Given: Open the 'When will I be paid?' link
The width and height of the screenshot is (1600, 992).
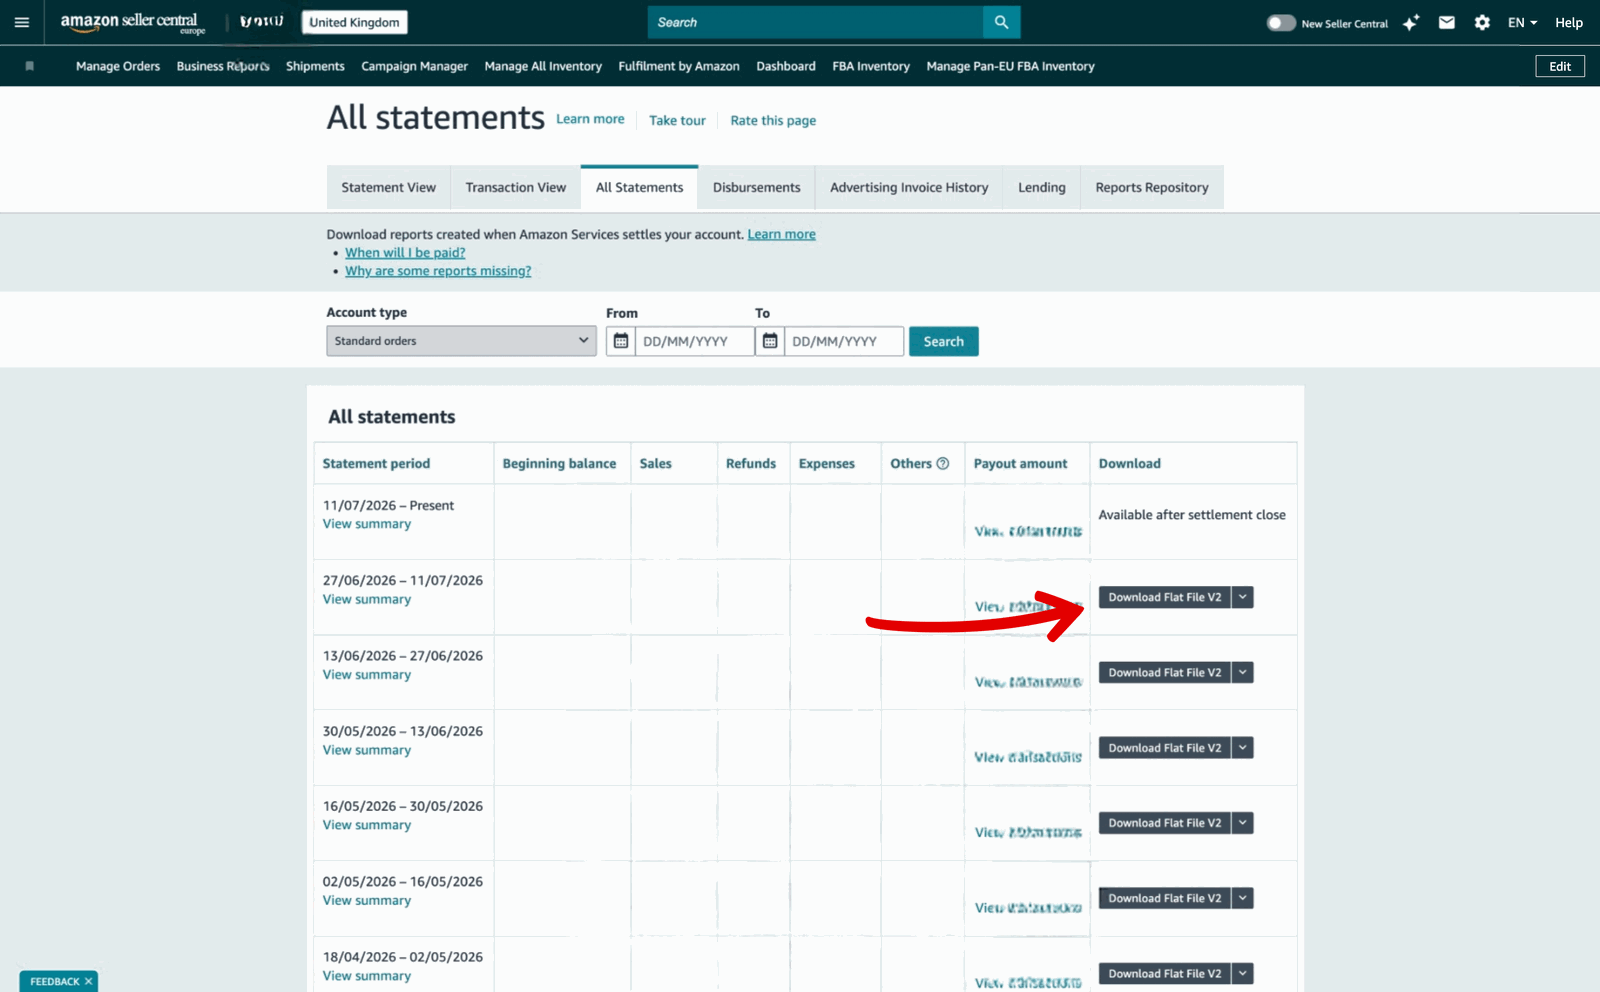Looking at the screenshot, I should pos(405,253).
